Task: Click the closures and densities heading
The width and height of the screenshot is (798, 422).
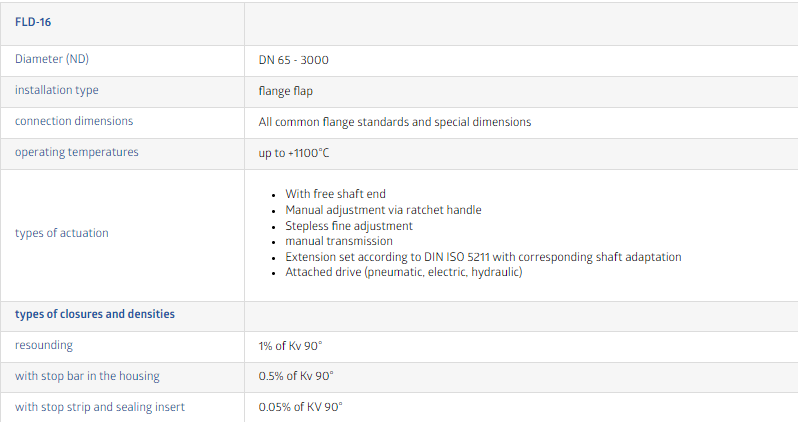Action: (x=95, y=314)
